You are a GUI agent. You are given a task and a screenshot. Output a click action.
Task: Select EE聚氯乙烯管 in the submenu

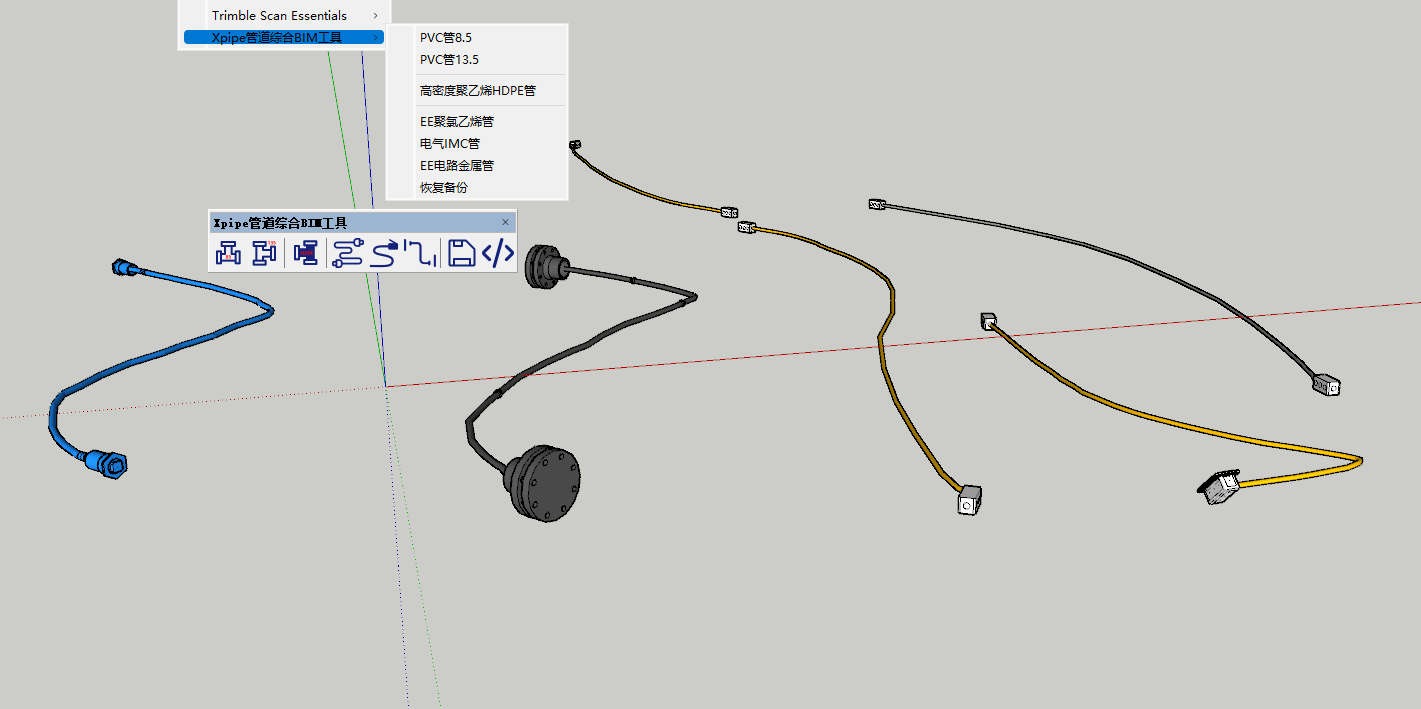[456, 122]
